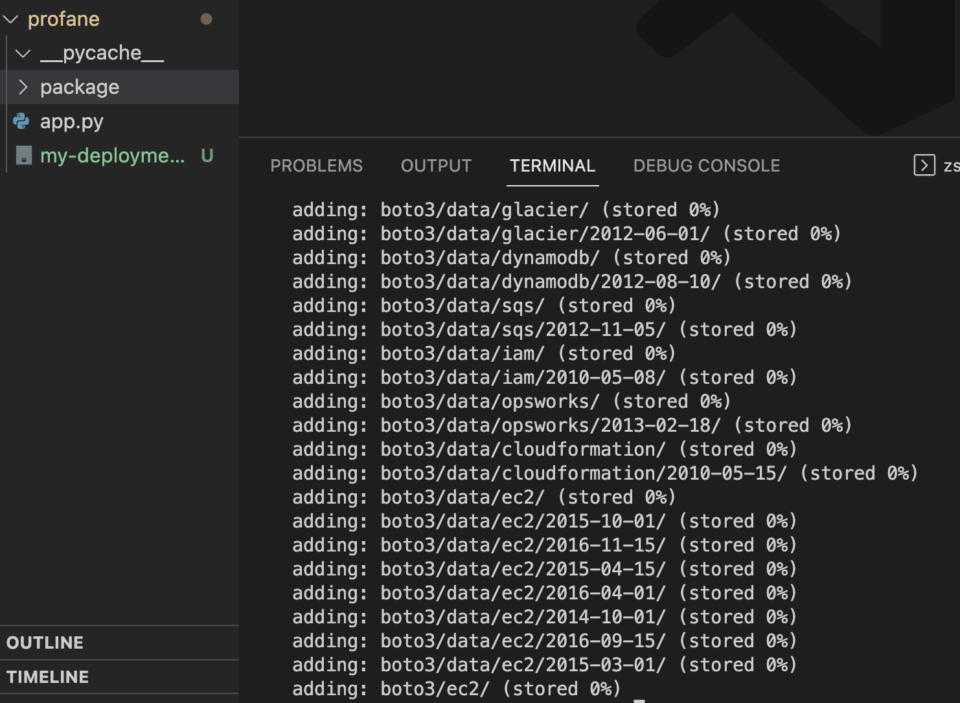960x703 pixels.
Task: Select the my-deployme file name in explorer
Action: (112, 156)
